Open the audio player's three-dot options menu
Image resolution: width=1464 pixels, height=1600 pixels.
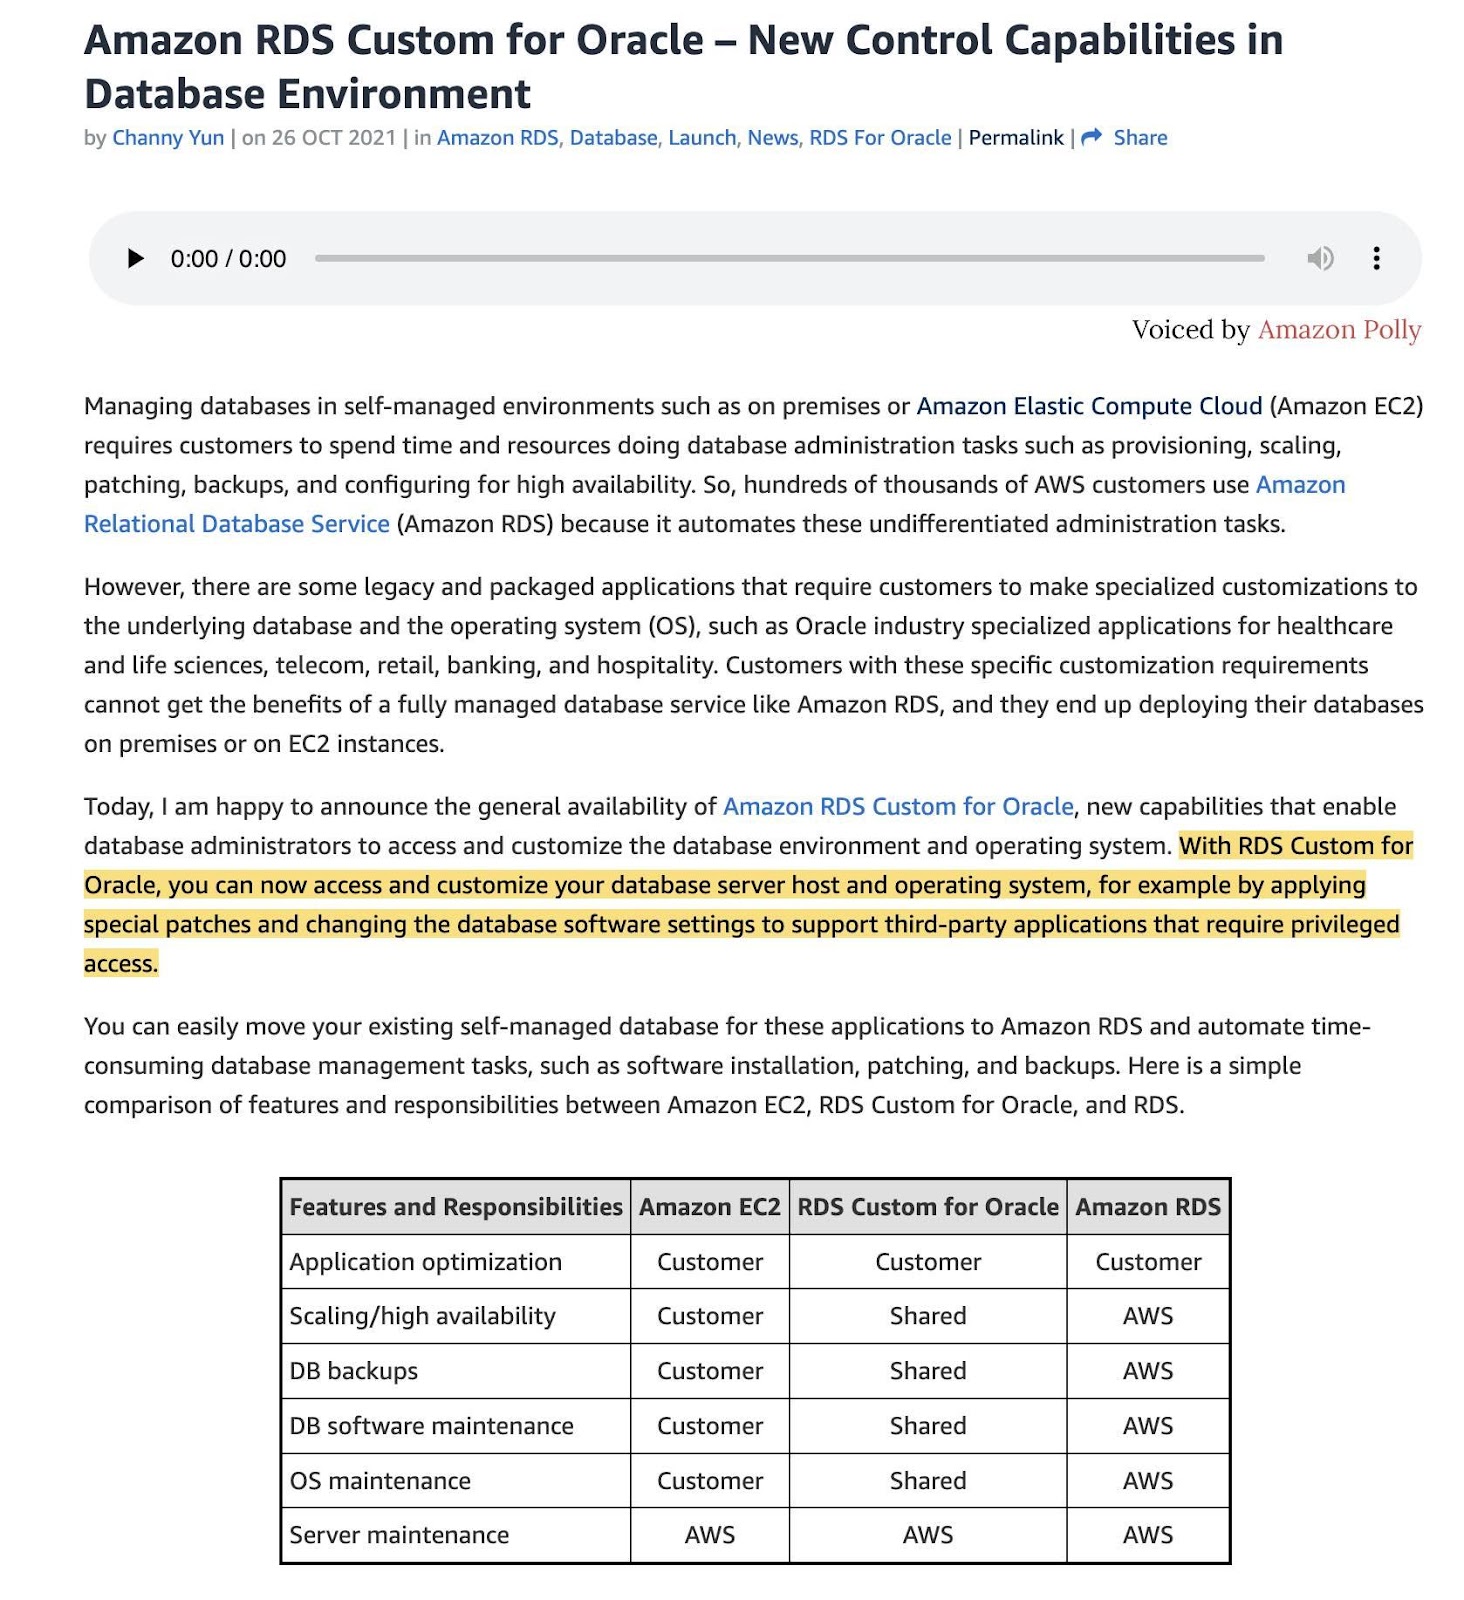pyautogui.click(x=1377, y=259)
